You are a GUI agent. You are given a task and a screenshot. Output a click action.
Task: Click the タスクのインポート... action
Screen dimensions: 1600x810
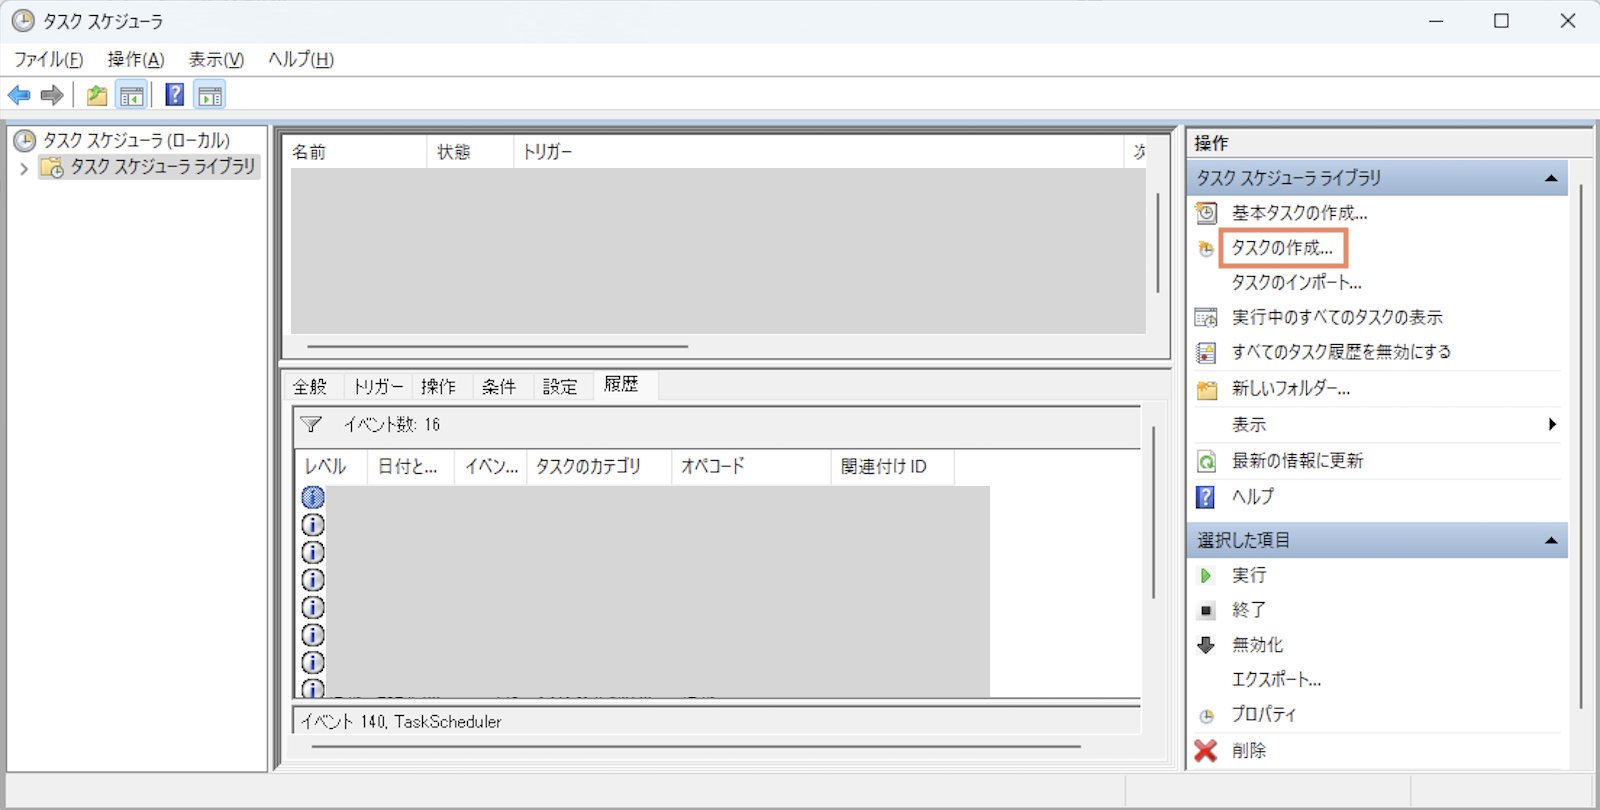[1296, 283]
